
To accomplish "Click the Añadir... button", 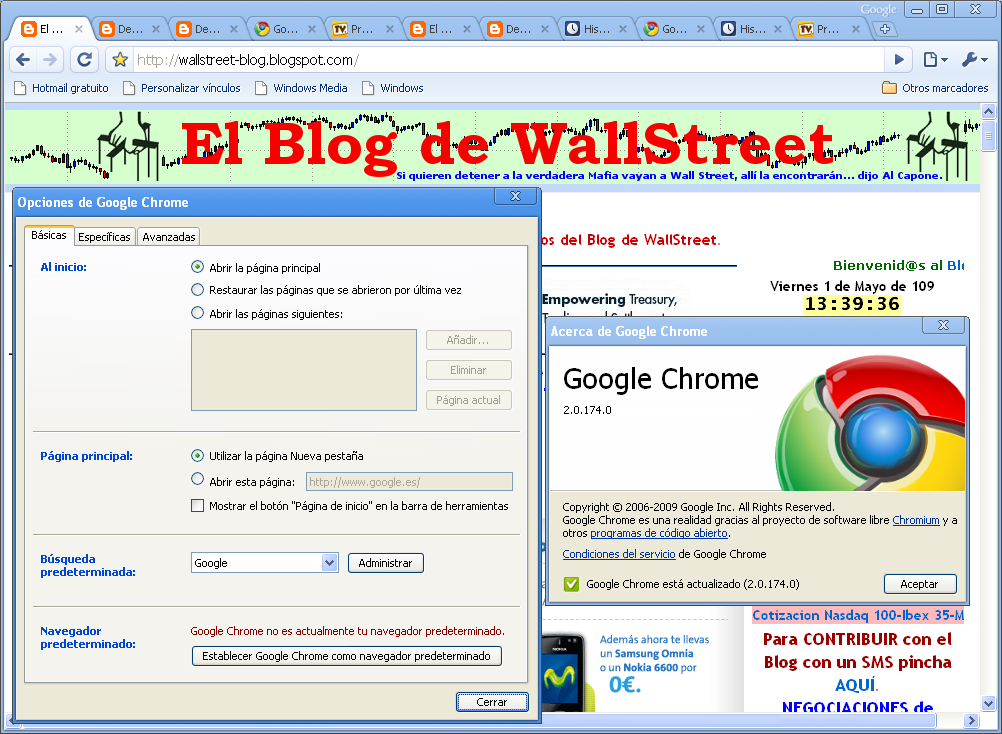I will pyautogui.click(x=468, y=340).
